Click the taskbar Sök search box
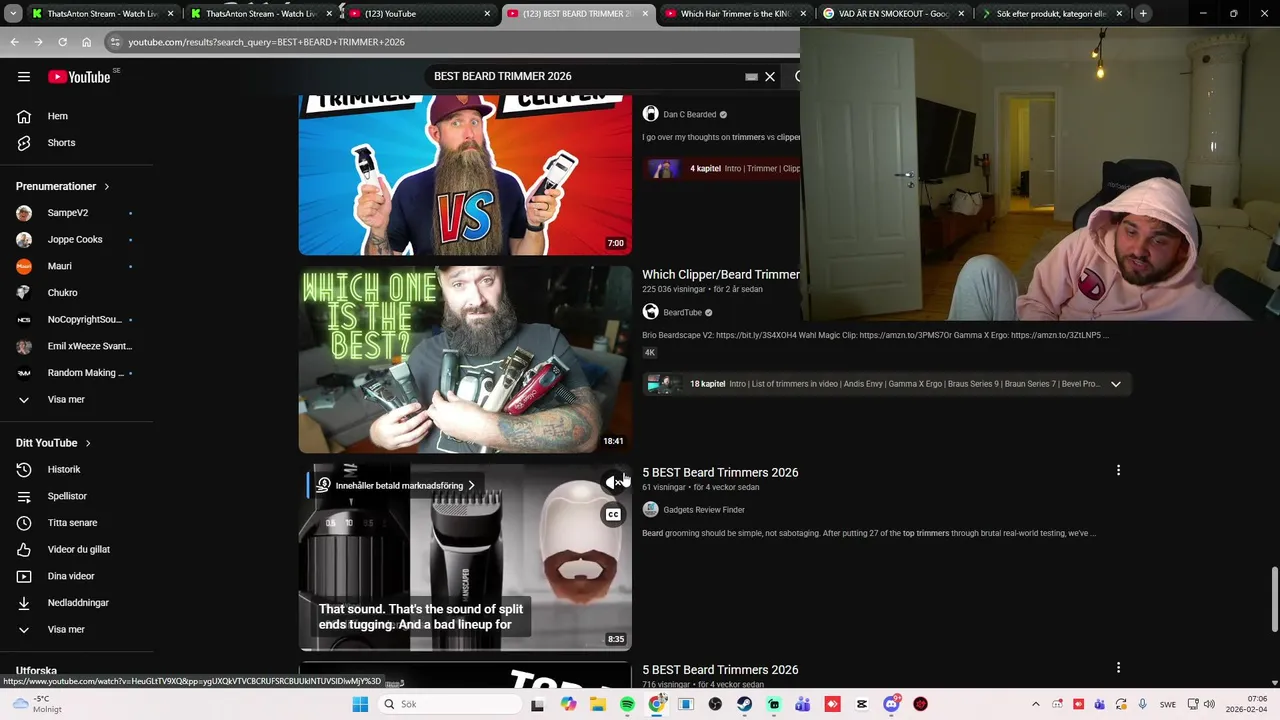Viewport: 1280px width, 720px height. 450,704
